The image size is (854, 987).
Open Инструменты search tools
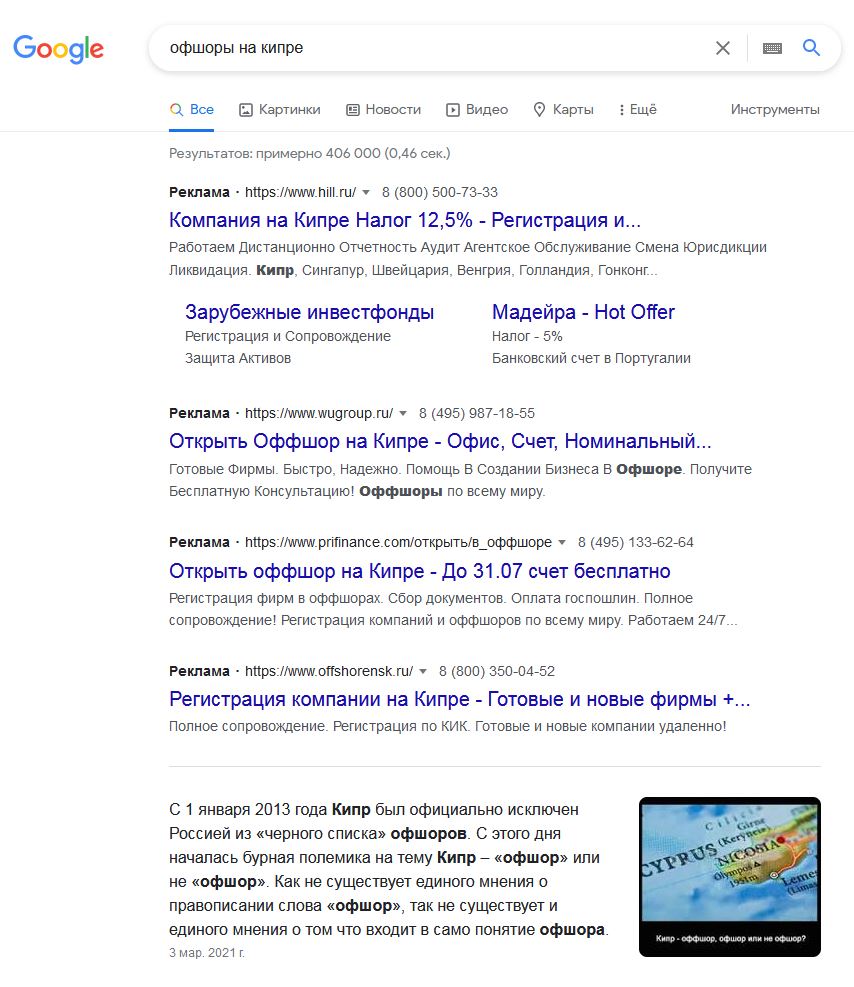(x=775, y=110)
